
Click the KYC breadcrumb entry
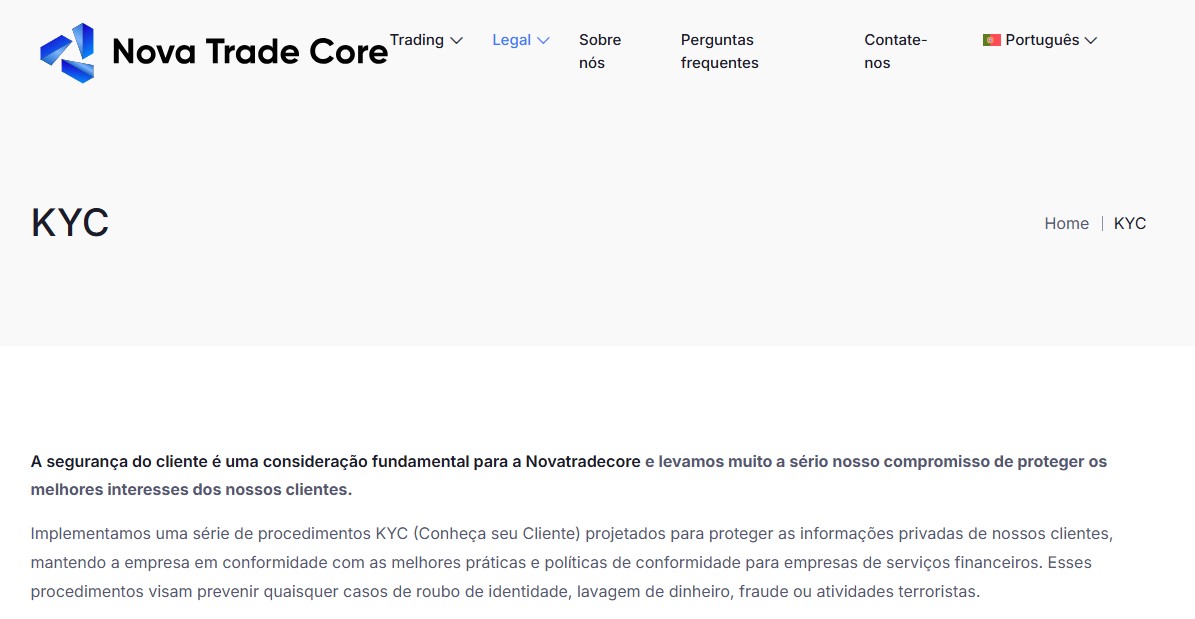[1130, 223]
